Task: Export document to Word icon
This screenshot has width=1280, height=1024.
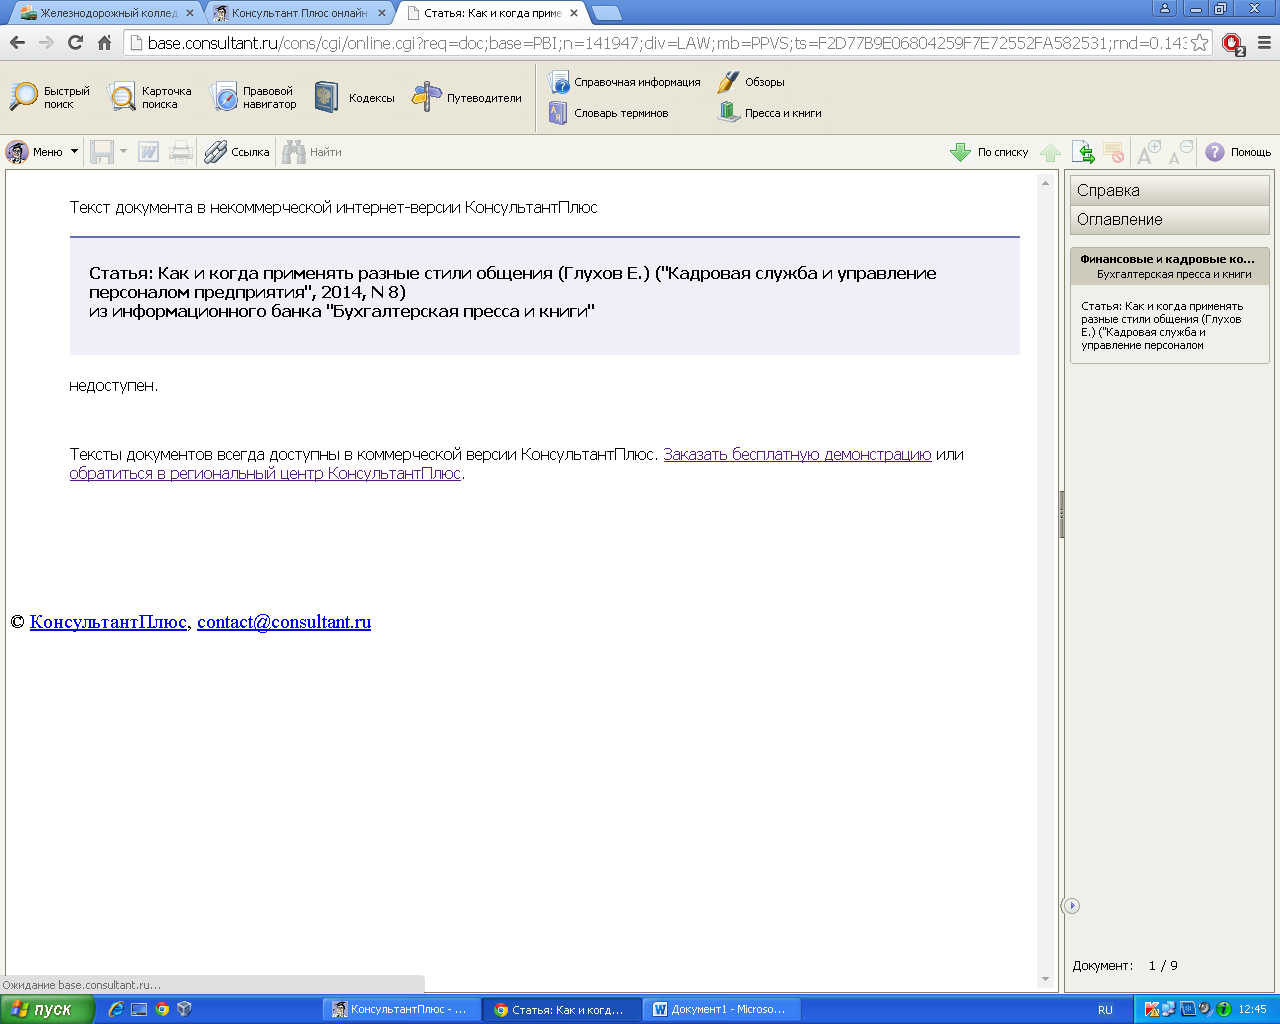Action: tap(149, 152)
